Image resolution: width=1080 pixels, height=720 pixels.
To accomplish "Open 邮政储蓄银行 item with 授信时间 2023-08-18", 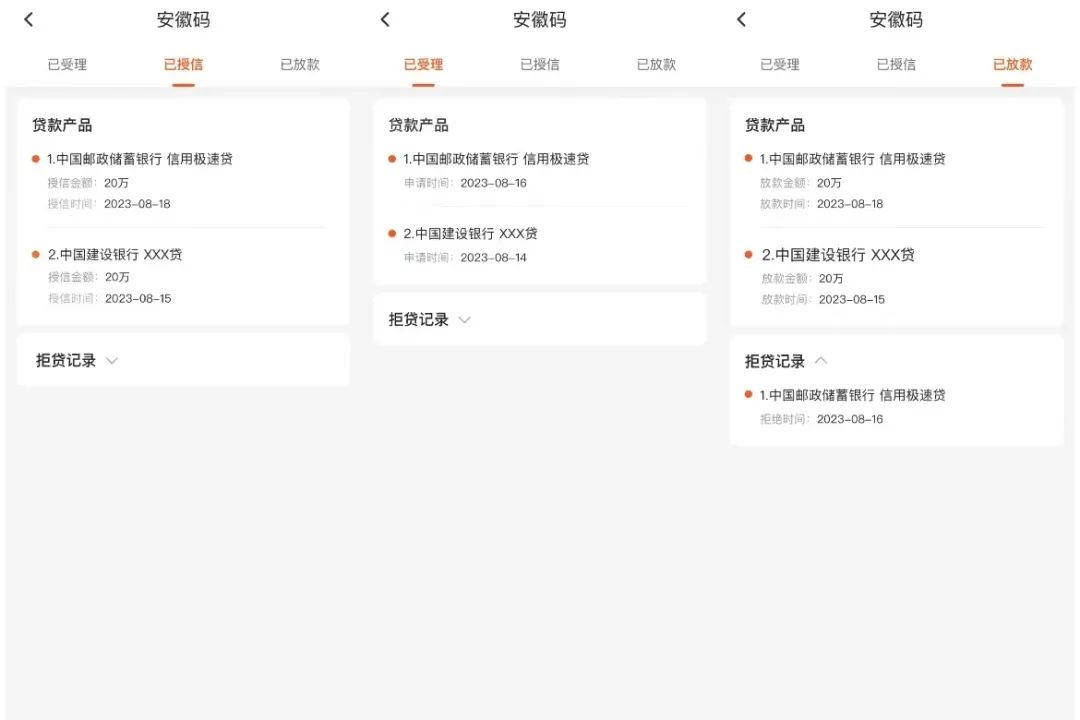I will [x=140, y=159].
